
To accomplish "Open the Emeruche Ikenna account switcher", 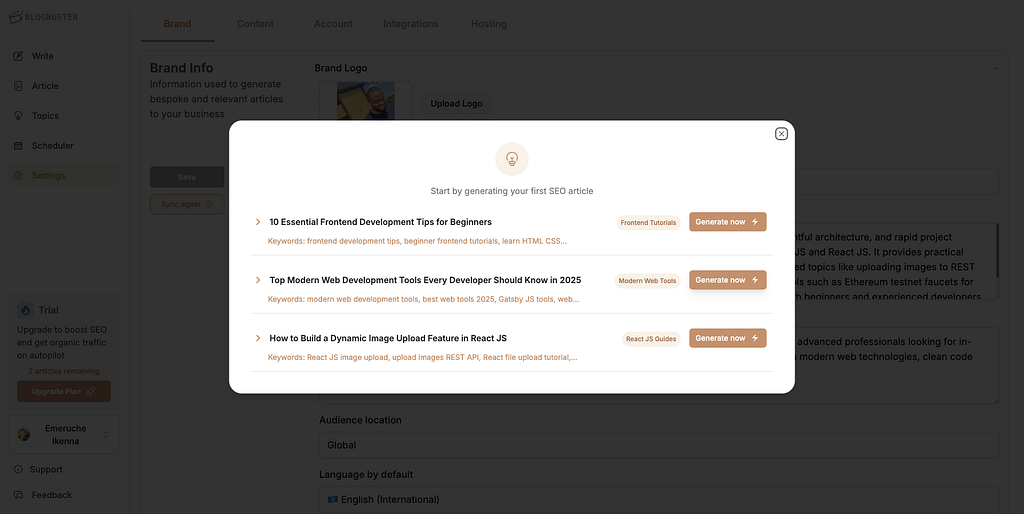I will pos(64,434).
